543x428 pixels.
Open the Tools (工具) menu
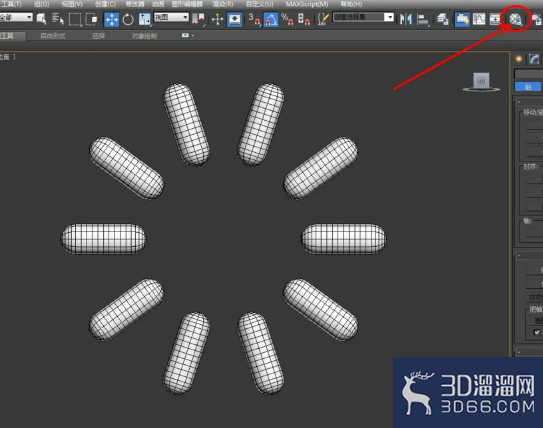(x=11, y=4)
